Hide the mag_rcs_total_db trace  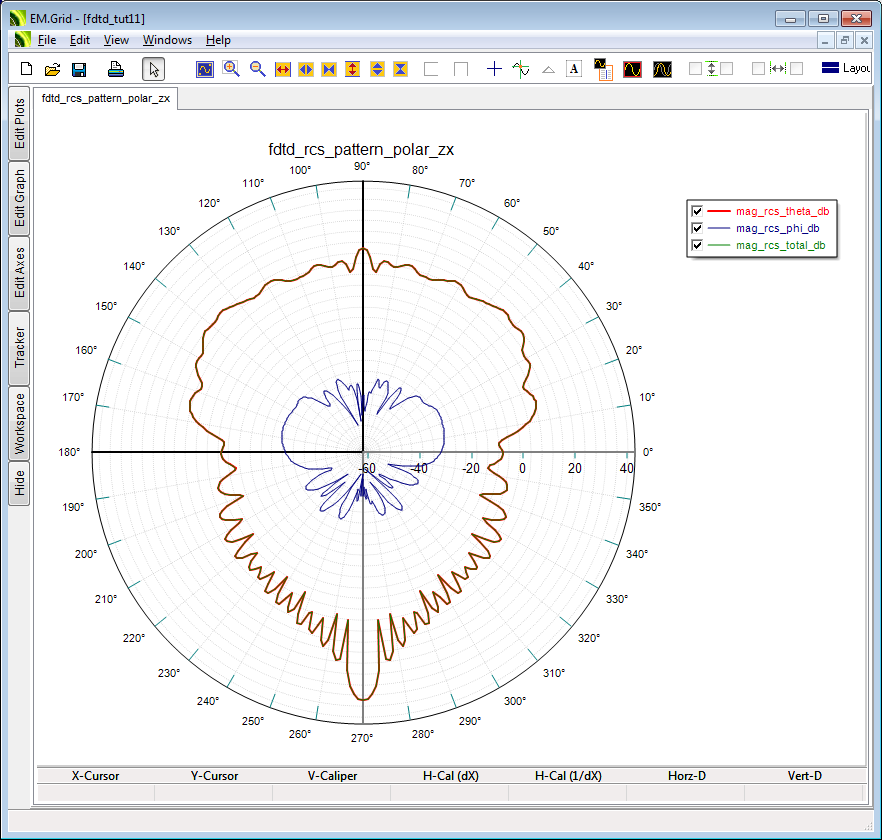point(697,245)
